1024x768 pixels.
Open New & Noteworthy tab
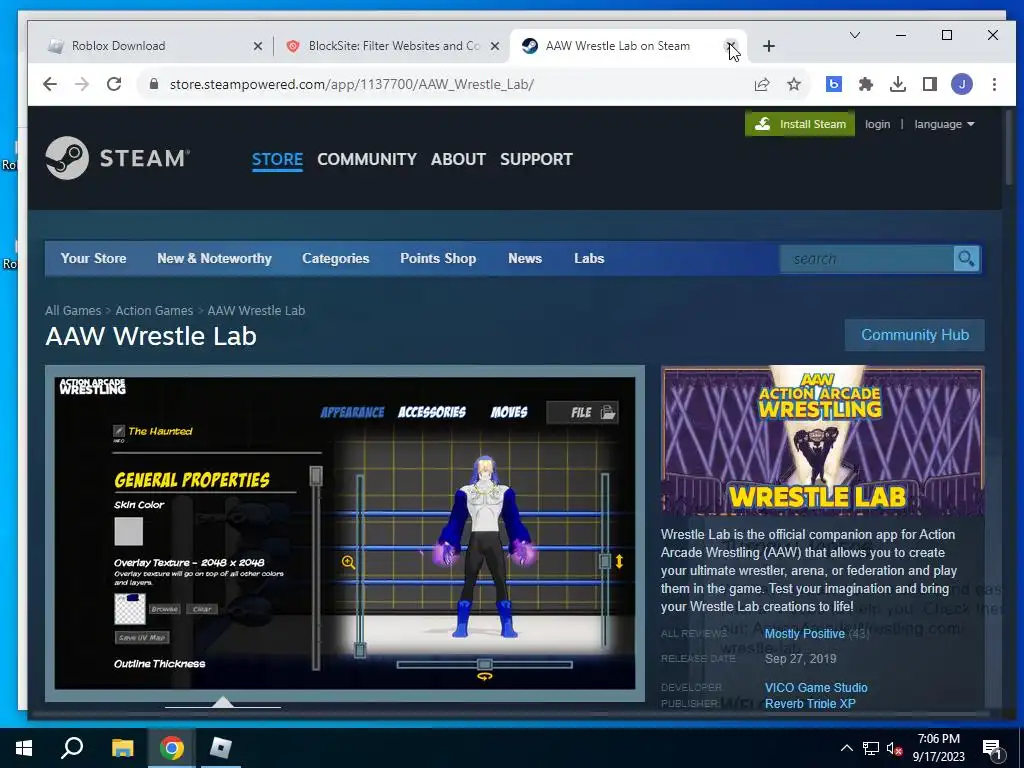(214, 259)
